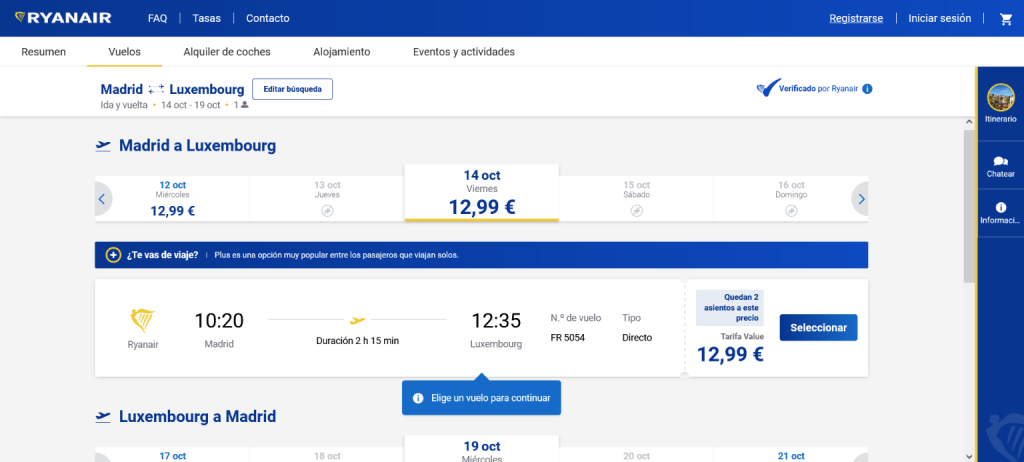The height and width of the screenshot is (462, 1024).
Task: Click the passenger icon next to 1
Action: pyautogui.click(x=245, y=105)
